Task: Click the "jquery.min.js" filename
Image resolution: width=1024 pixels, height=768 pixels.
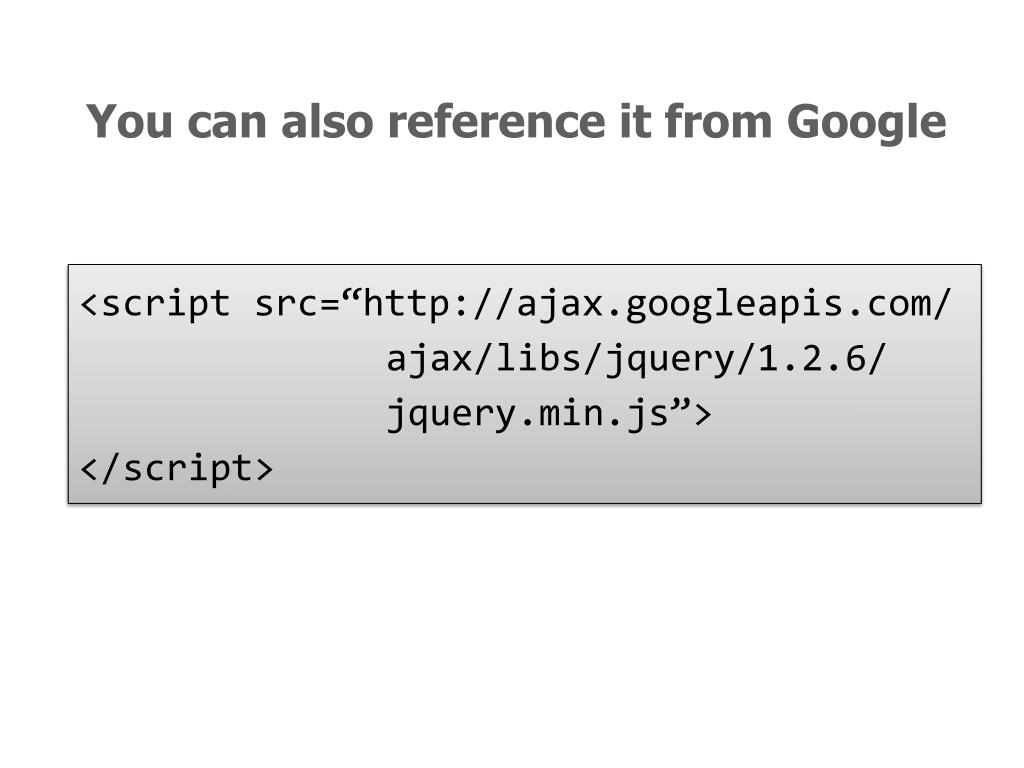Action: click(528, 414)
